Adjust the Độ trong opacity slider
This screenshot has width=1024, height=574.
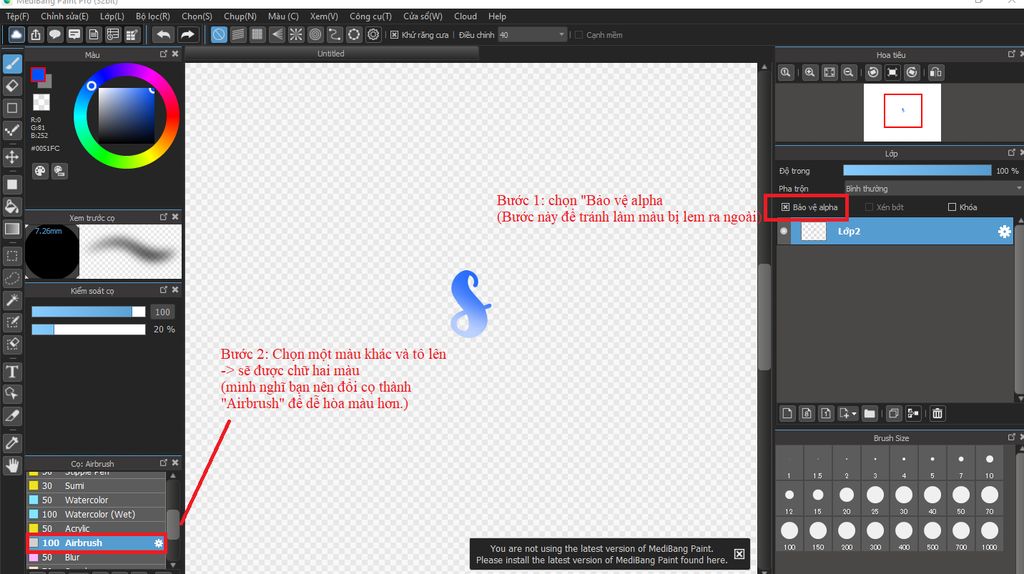click(917, 171)
